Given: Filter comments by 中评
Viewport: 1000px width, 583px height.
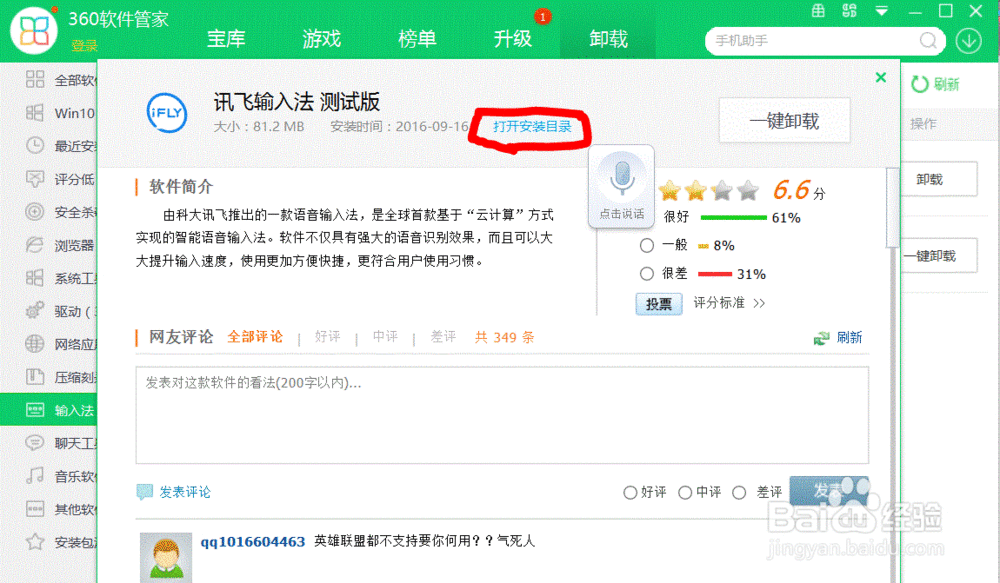Looking at the screenshot, I should click(385, 337).
